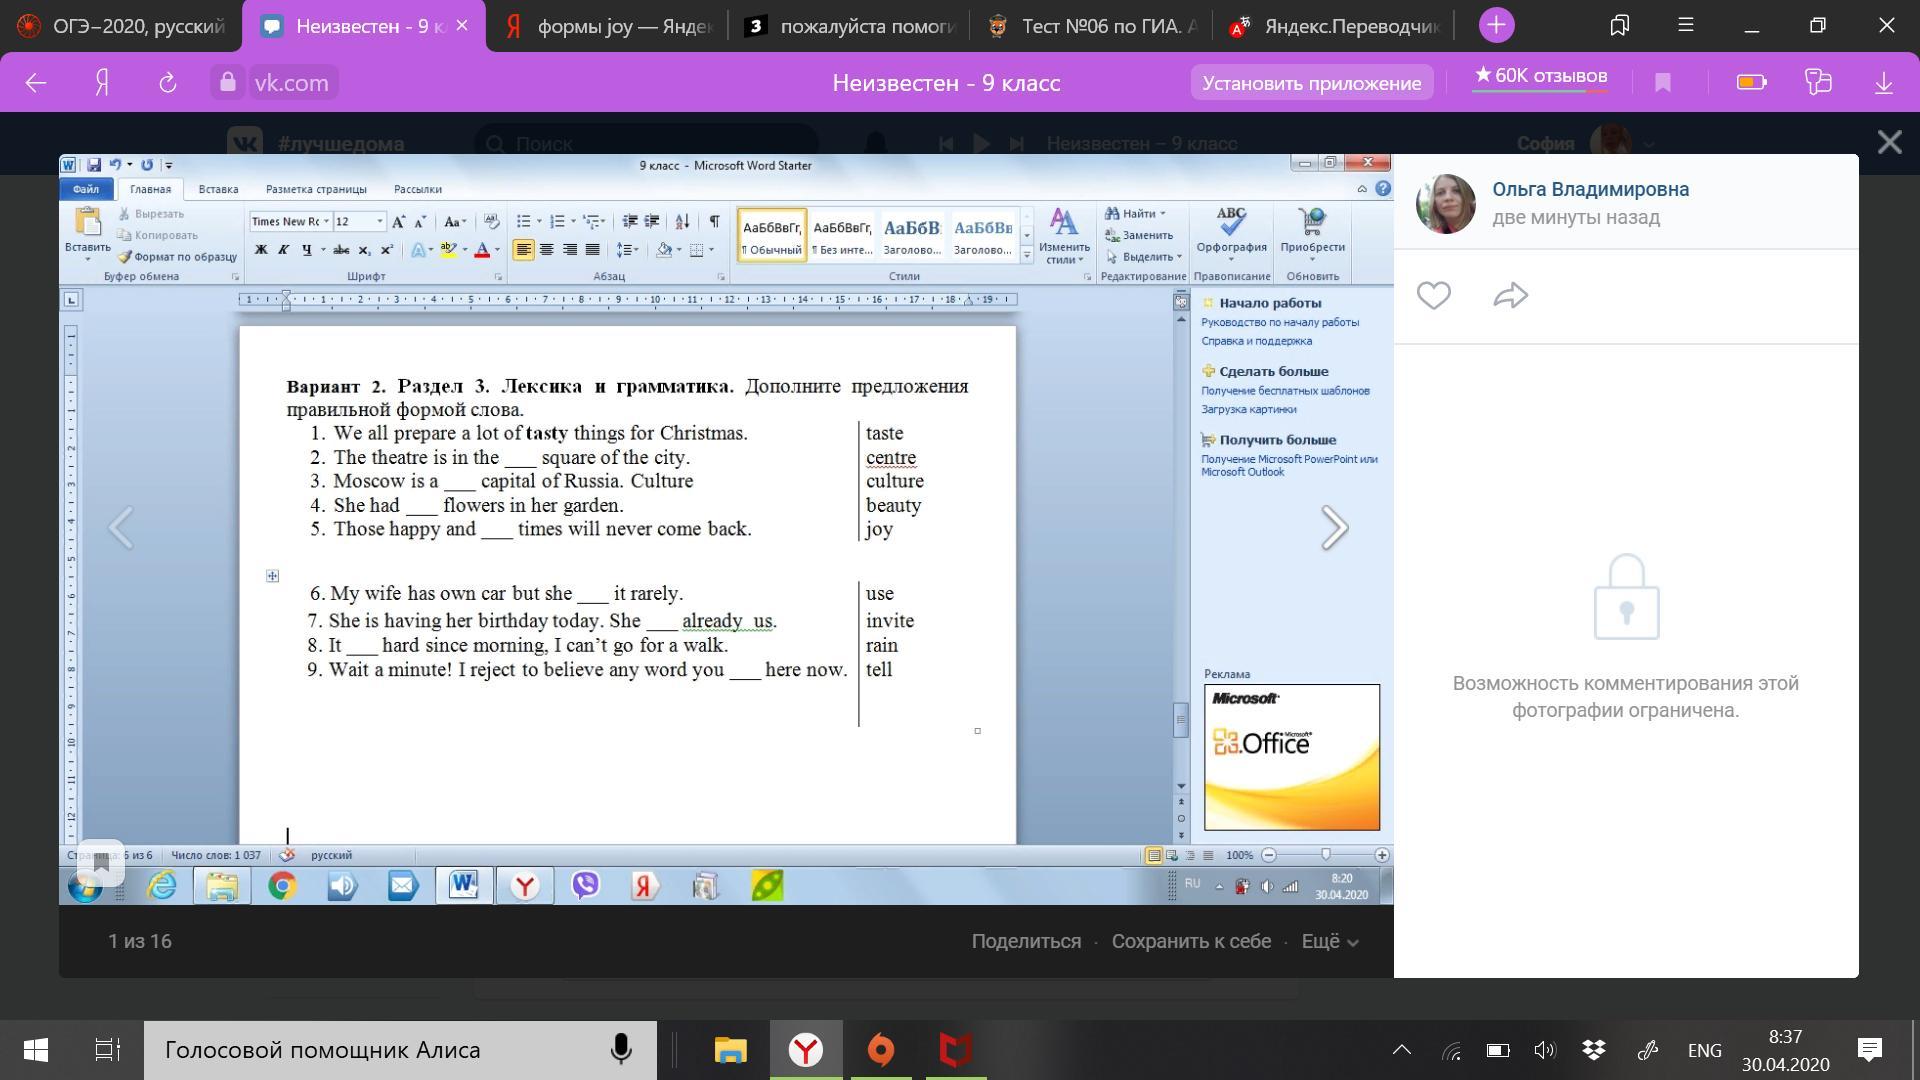Go to previous photo with left arrow
The image size is (1920, 1080).
pos(120,528)
